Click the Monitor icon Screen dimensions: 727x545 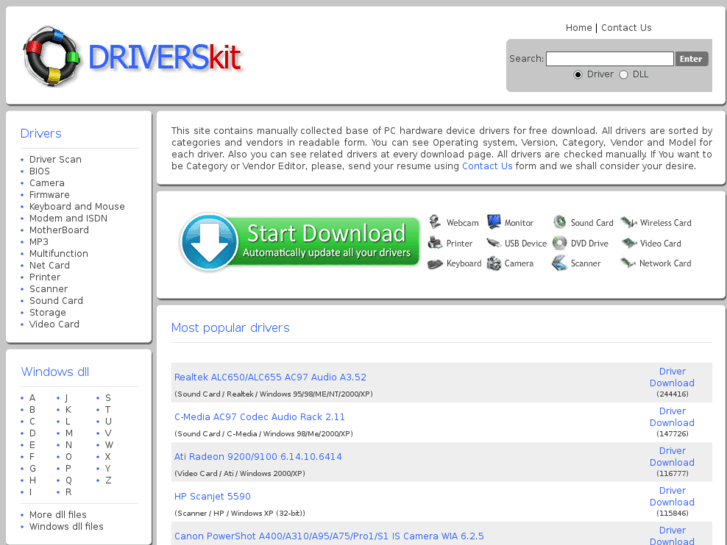494,222
